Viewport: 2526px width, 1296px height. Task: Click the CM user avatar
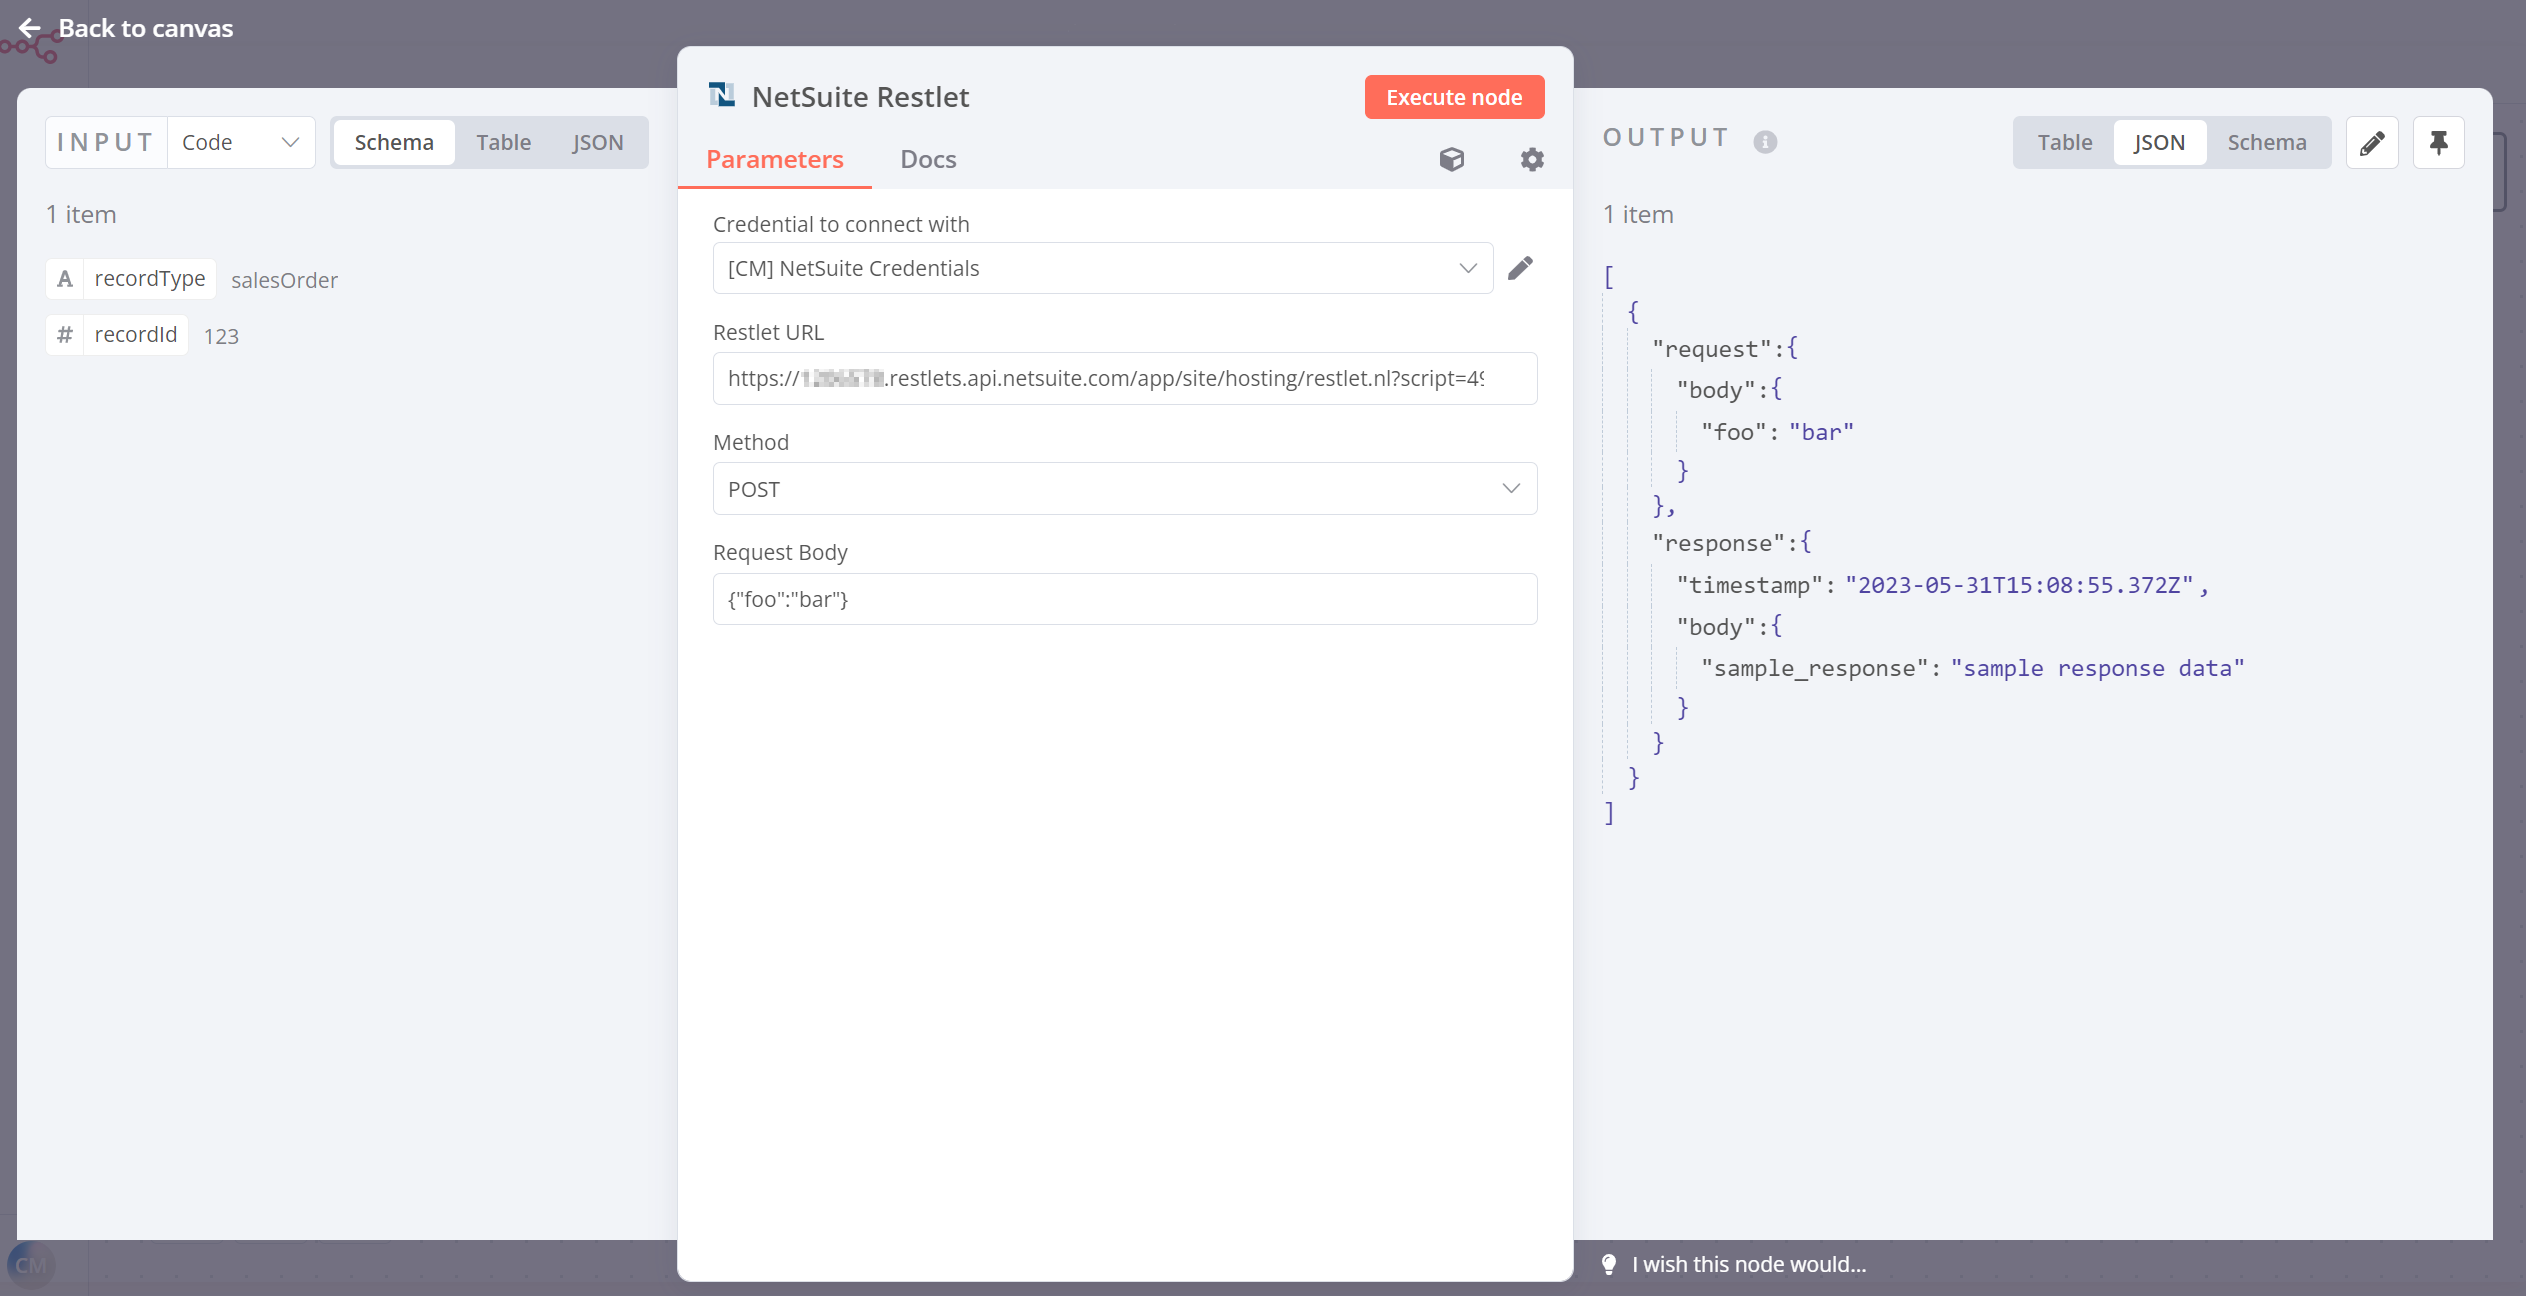pos(31,1266)
